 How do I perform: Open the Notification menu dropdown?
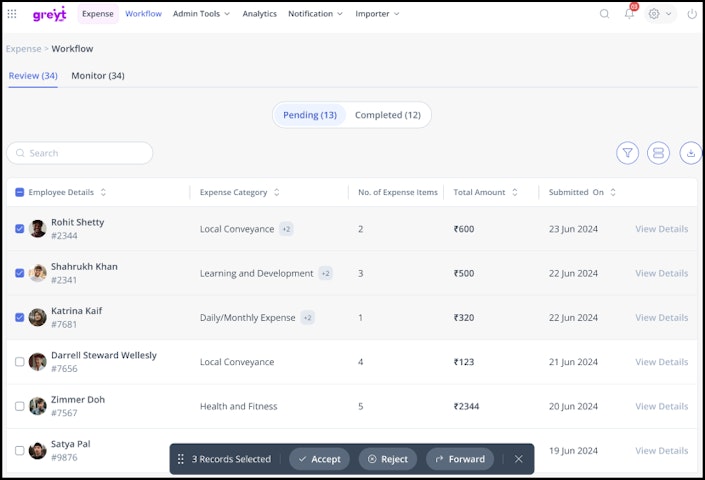click(315, 14)
